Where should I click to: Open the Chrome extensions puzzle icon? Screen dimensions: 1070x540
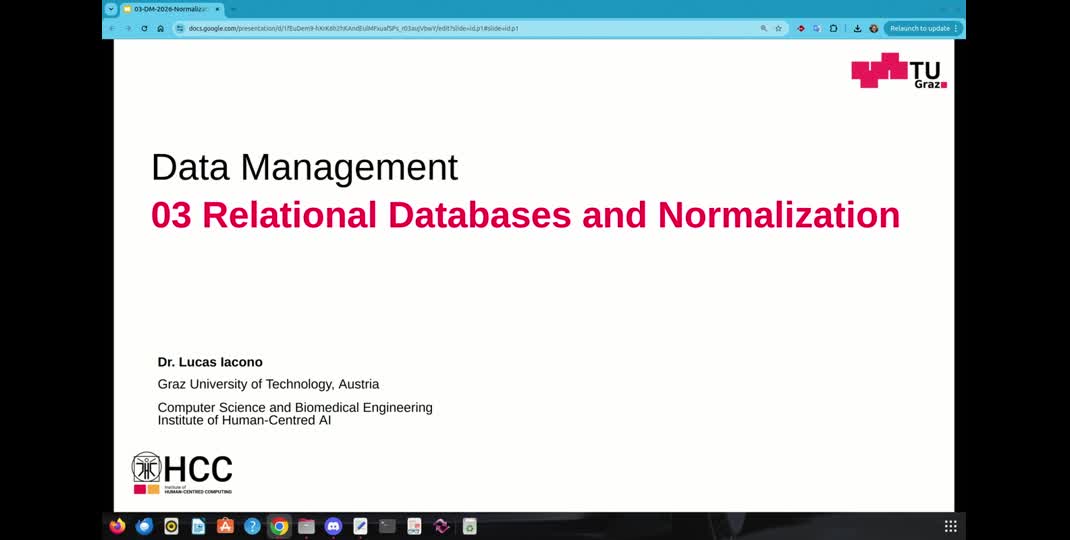(834, 29)
